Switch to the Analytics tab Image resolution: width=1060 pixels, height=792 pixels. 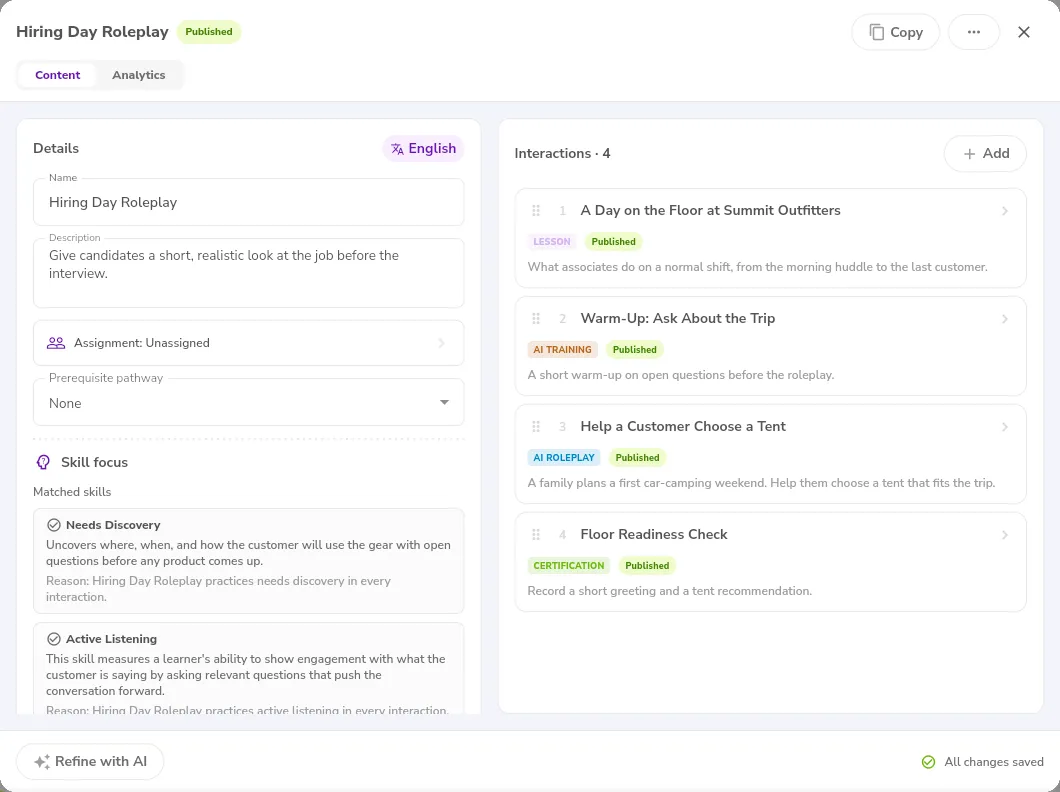(x=139, y=75)
